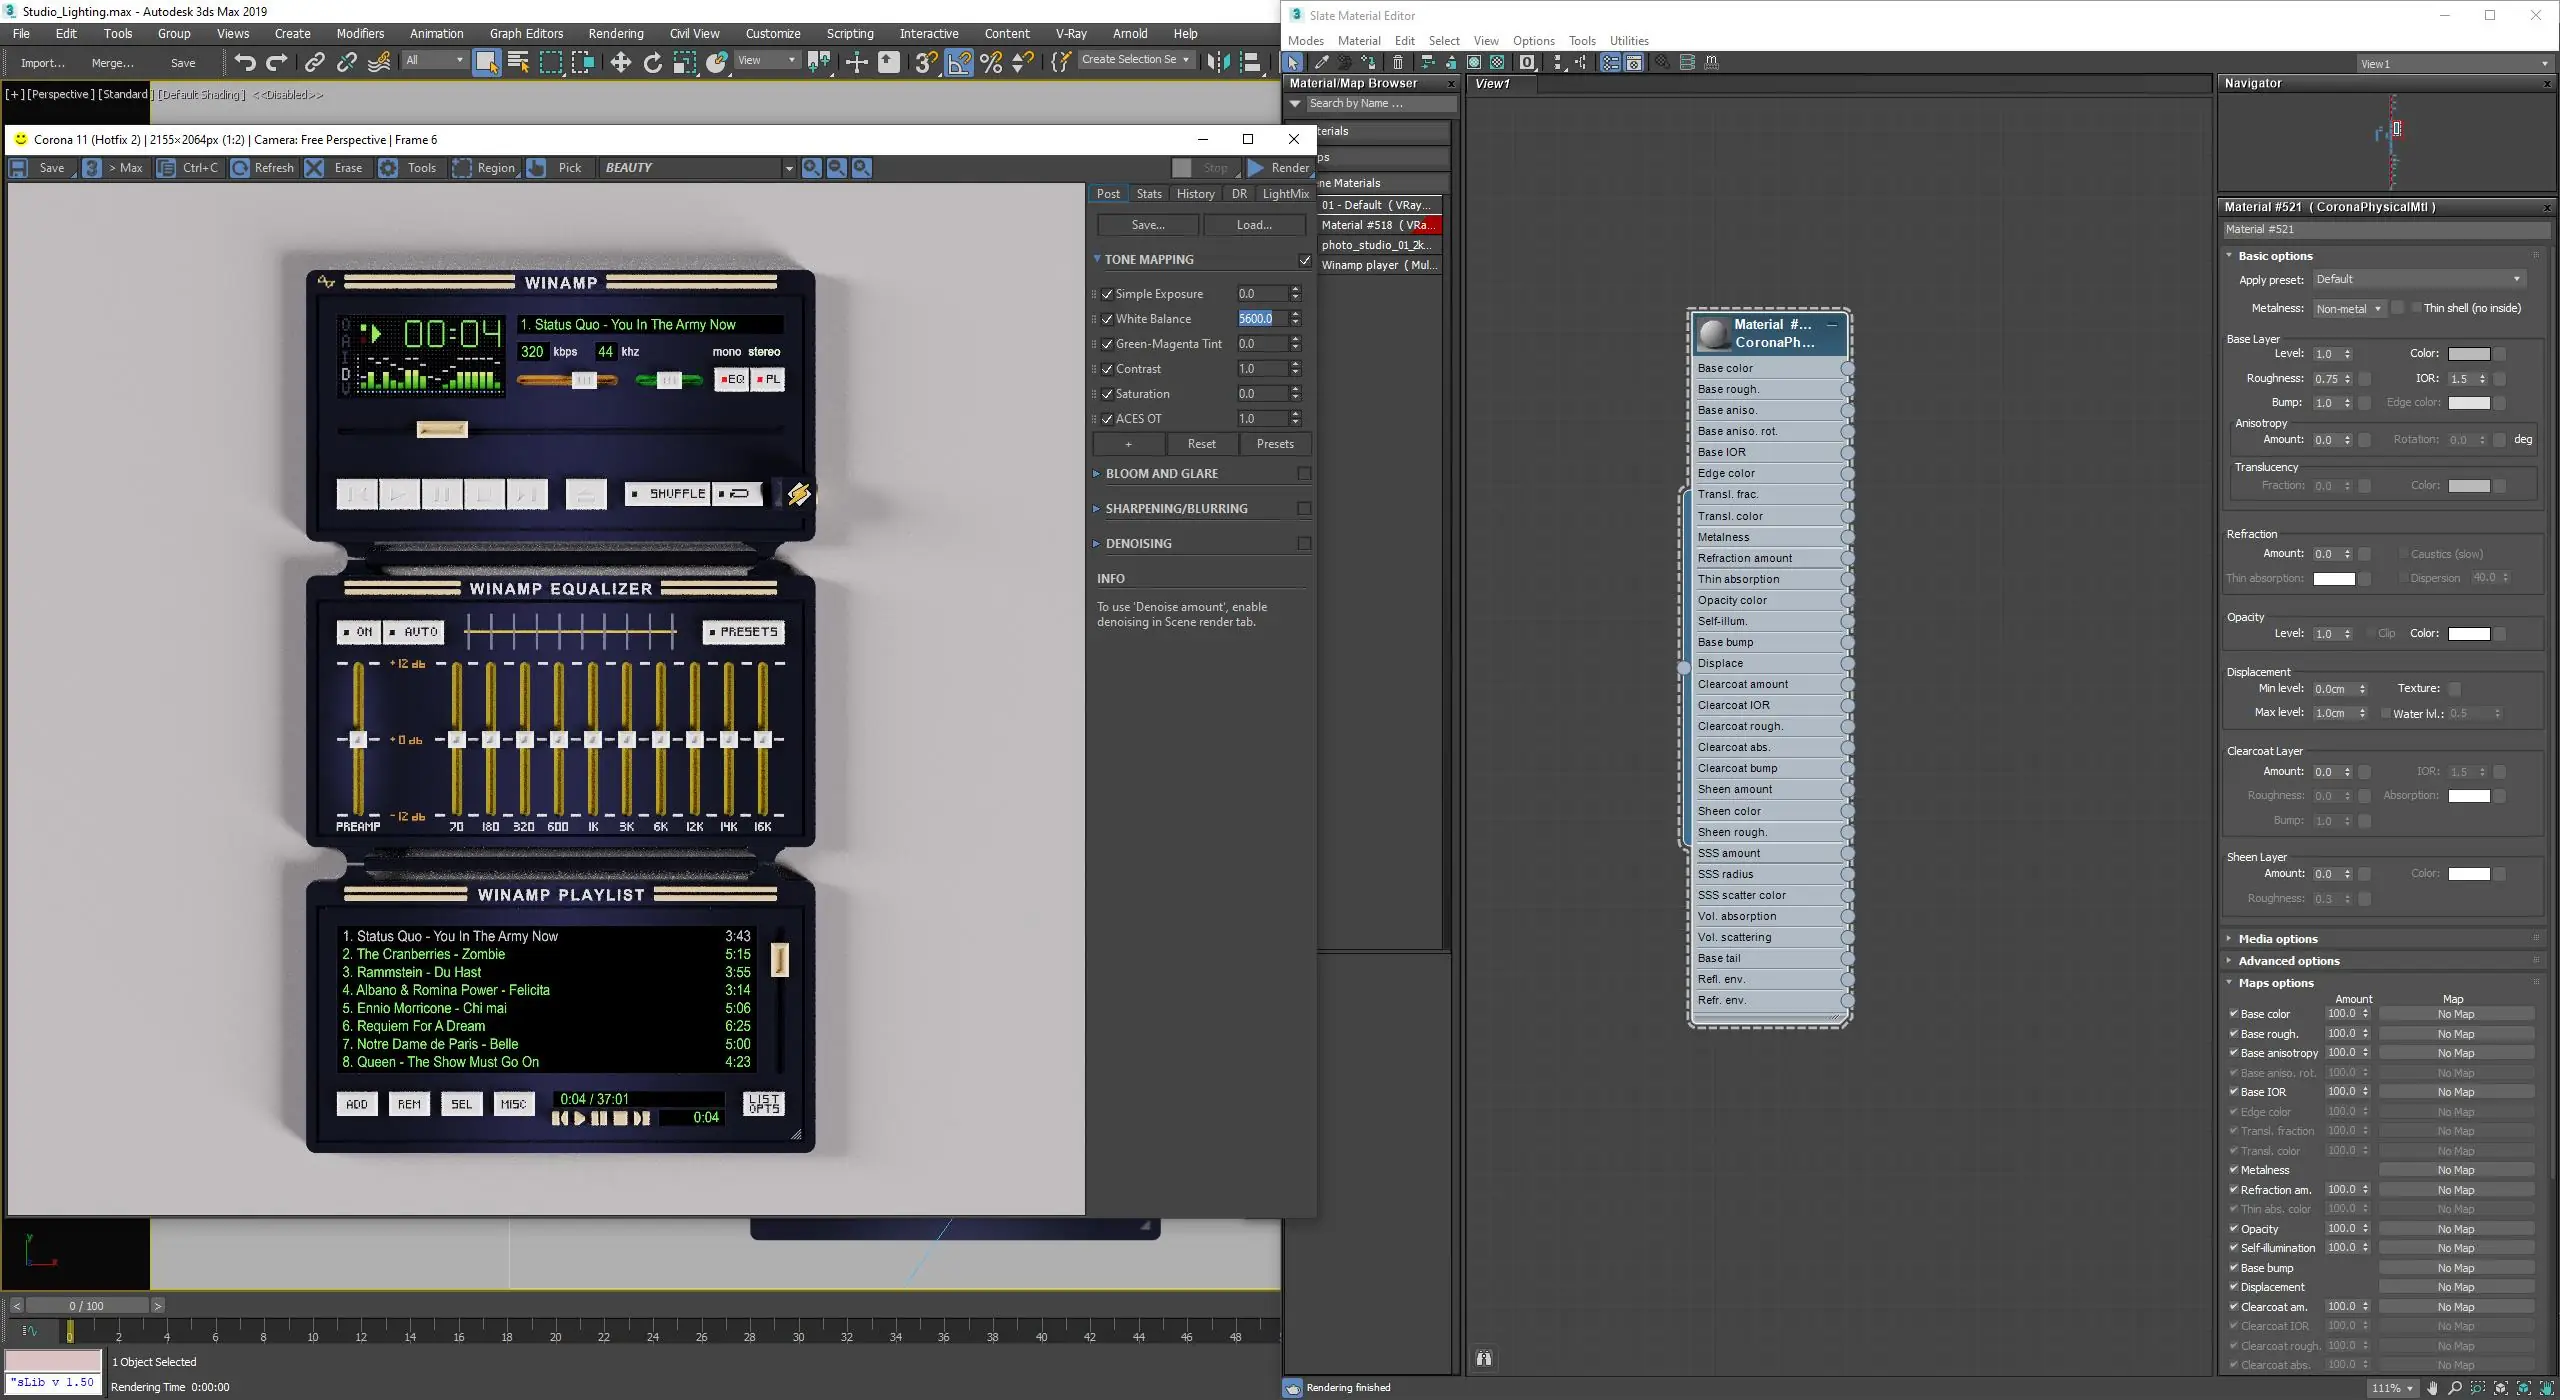2560x1400 pixels.
Task: Click the Load button in Corona frame buffer
Action: (1254, 224)
